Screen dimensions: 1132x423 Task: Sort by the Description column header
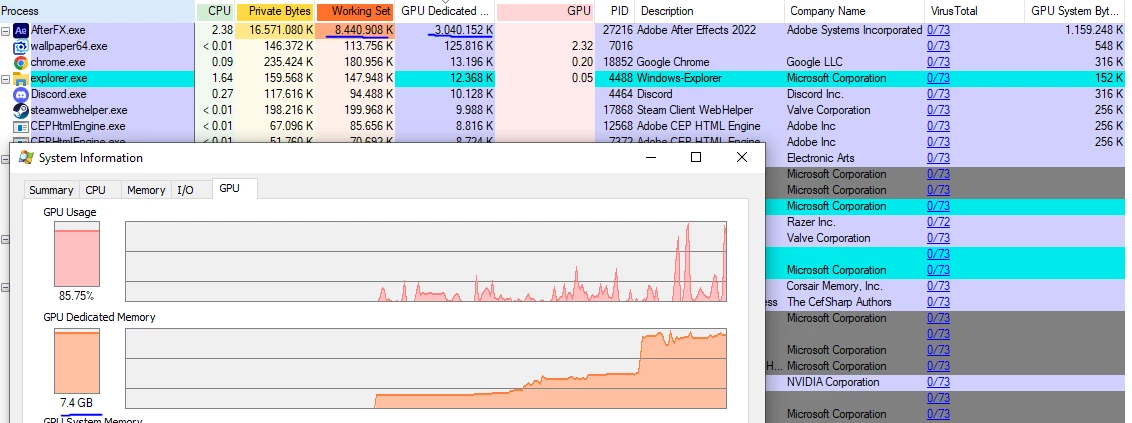(x=710, y=11)
